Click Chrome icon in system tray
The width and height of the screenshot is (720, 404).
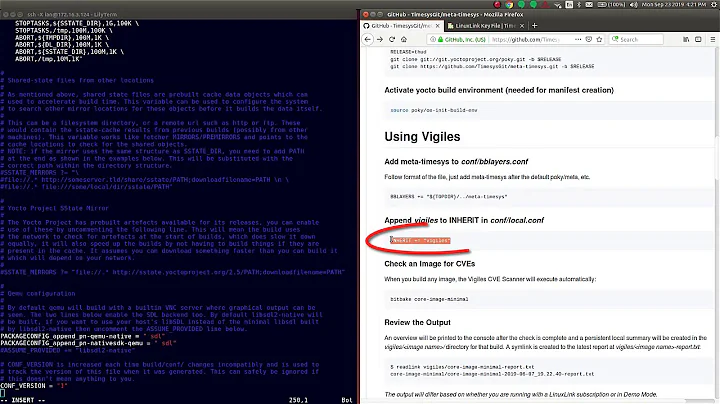[x=509, y=5]
